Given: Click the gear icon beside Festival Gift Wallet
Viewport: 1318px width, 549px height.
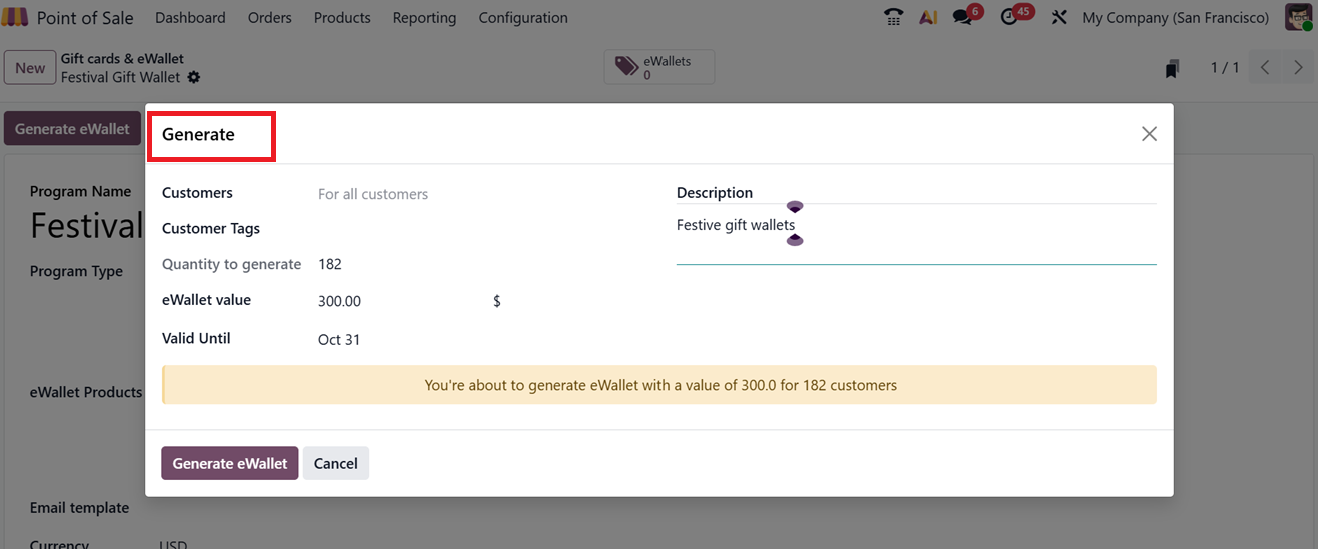Looking at the screenshot, I should (194, 78).
